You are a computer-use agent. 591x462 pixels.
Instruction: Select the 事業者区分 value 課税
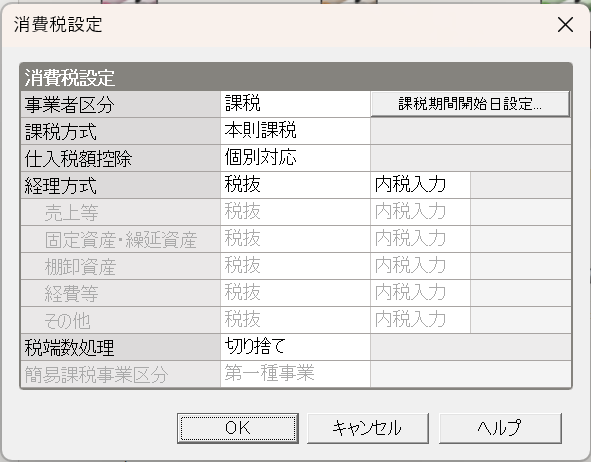click(296, 104)
